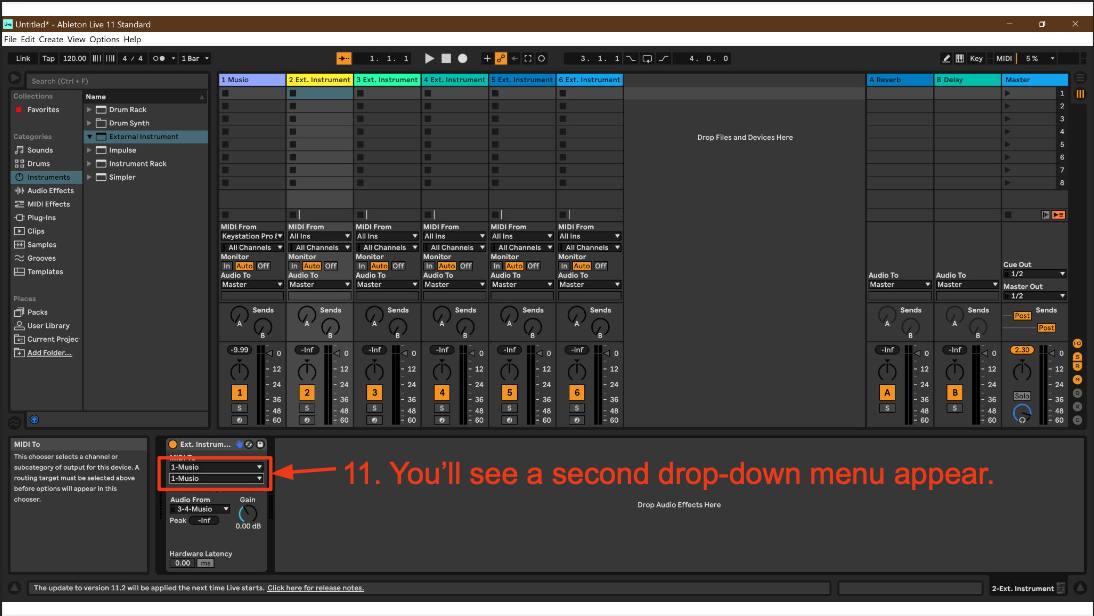Toggle the orange Automation Arm button
The height and width of the screenshot is (616, 1094).
501,59
